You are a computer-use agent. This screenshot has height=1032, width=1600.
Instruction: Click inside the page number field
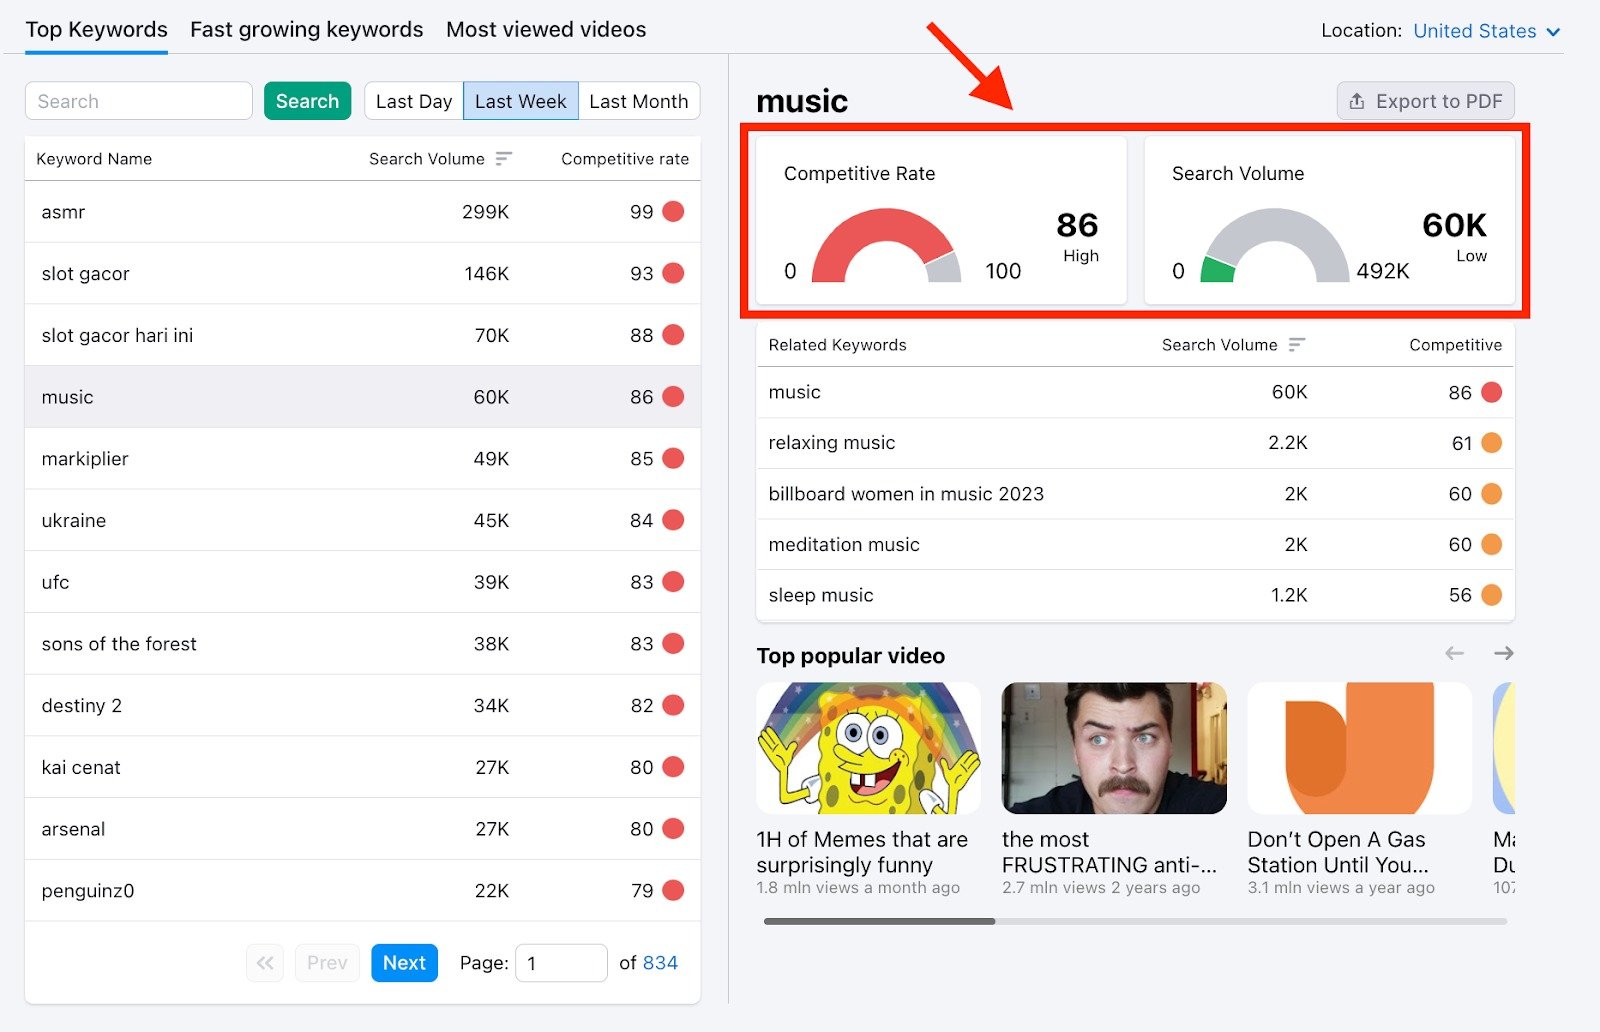pos(561,962)
